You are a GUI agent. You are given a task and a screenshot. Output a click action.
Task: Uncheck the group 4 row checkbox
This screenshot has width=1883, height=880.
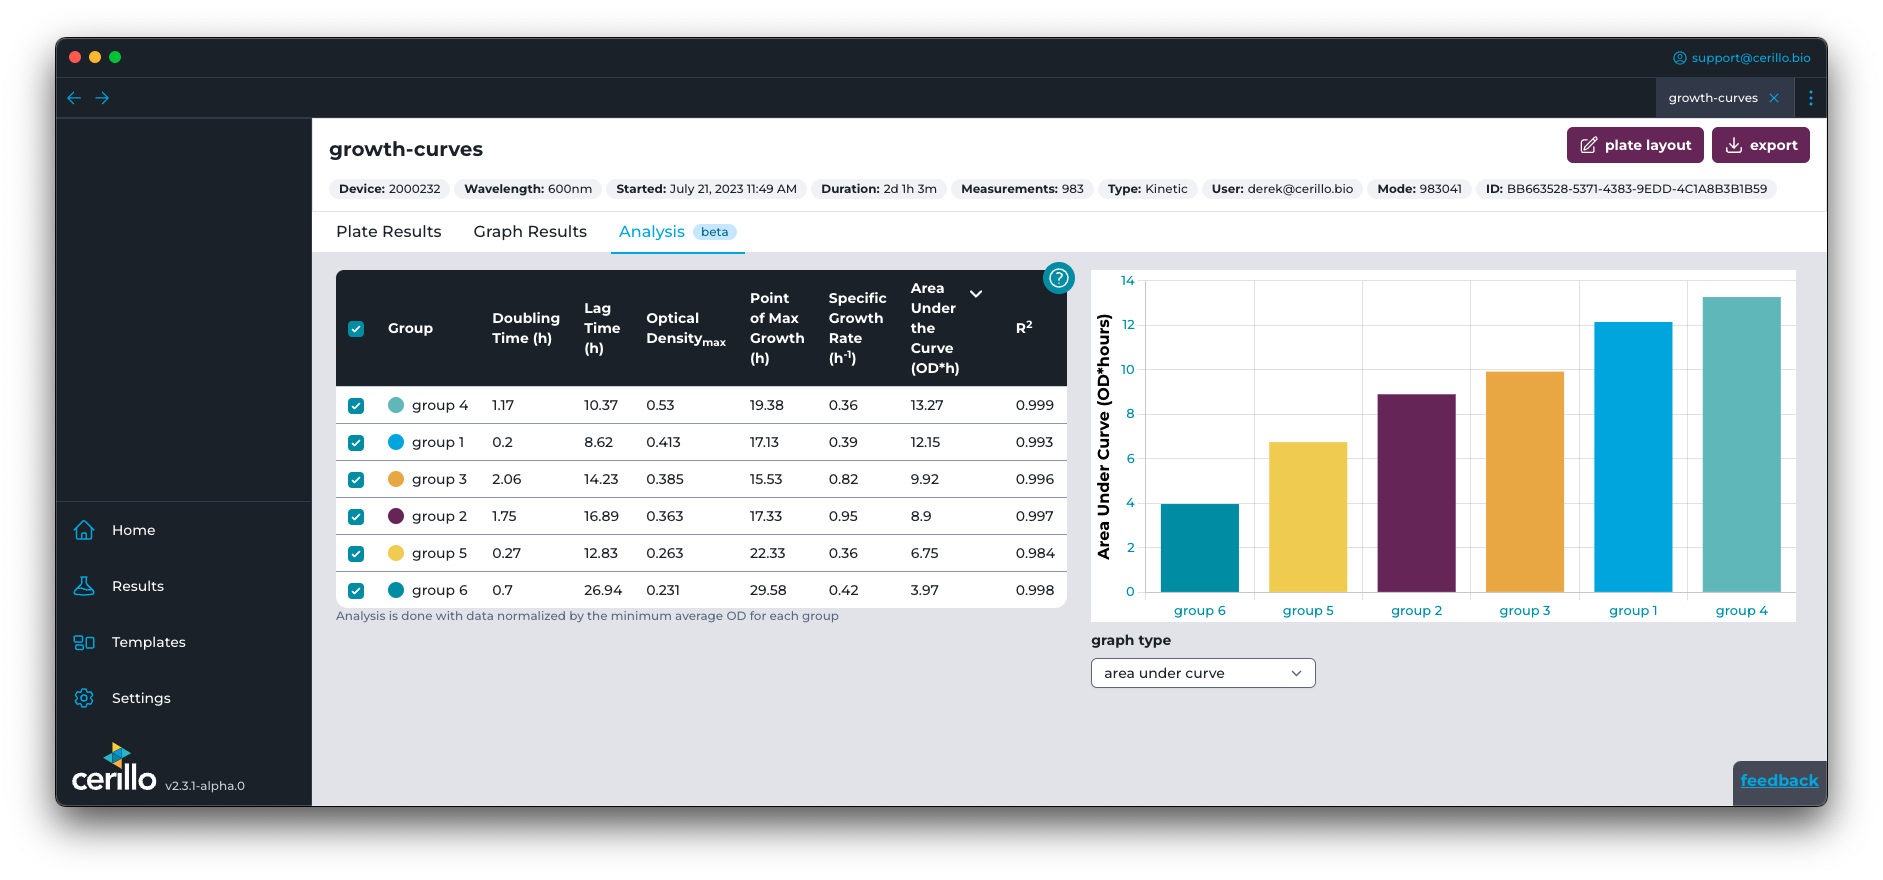point(356,406)
